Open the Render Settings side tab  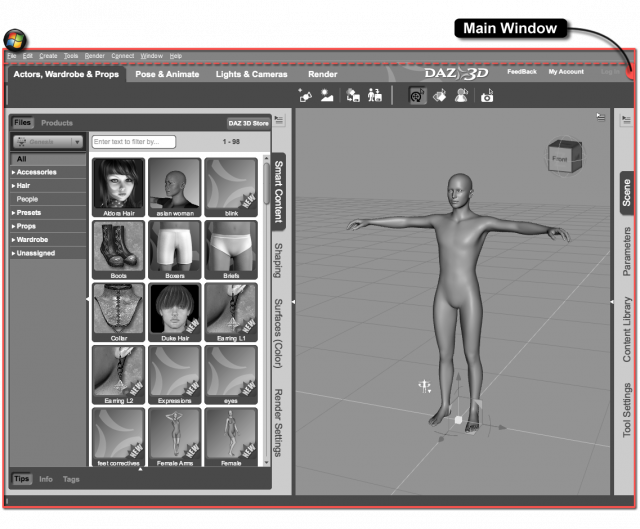tap(278, 422)
